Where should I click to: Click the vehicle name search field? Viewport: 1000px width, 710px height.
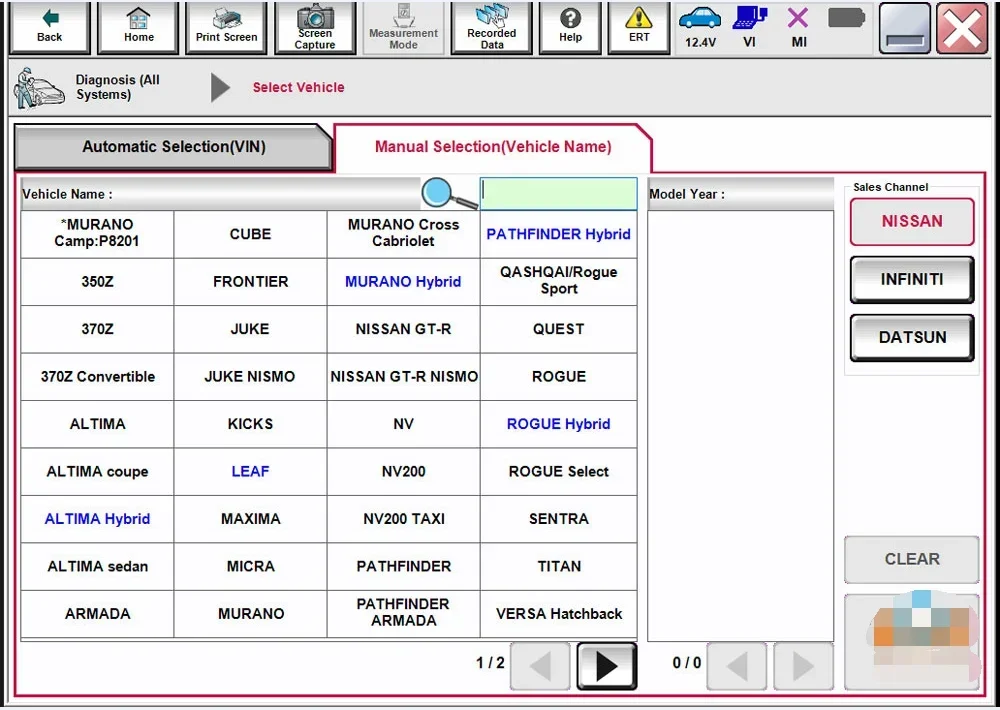(x=558, y=194)
